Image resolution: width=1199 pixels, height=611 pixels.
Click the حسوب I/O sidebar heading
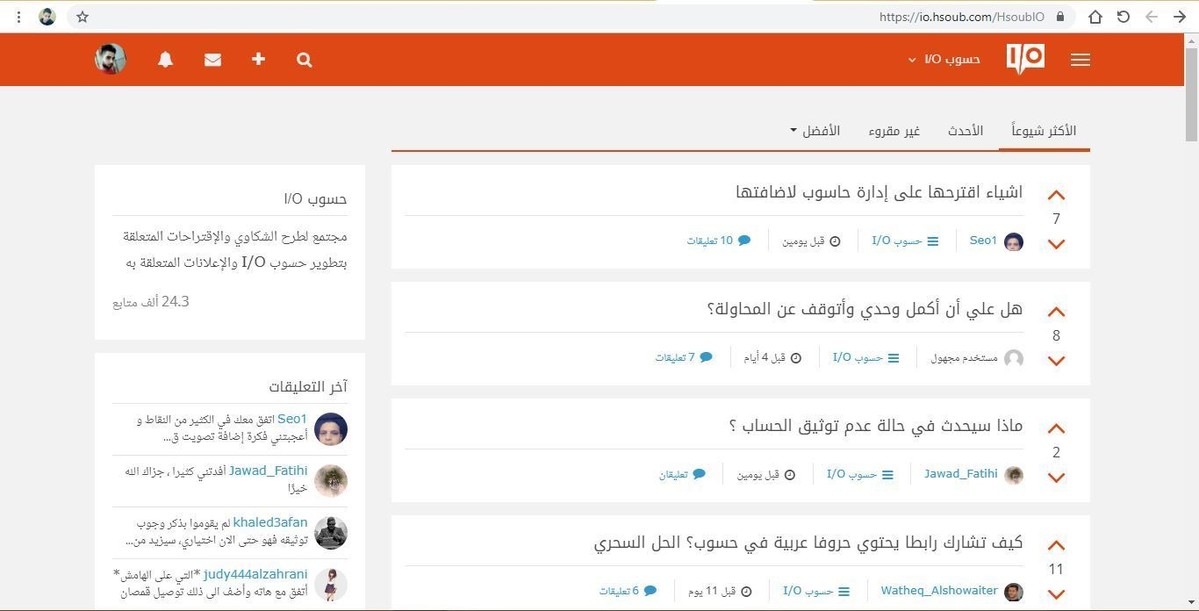(x=315, y=199)
